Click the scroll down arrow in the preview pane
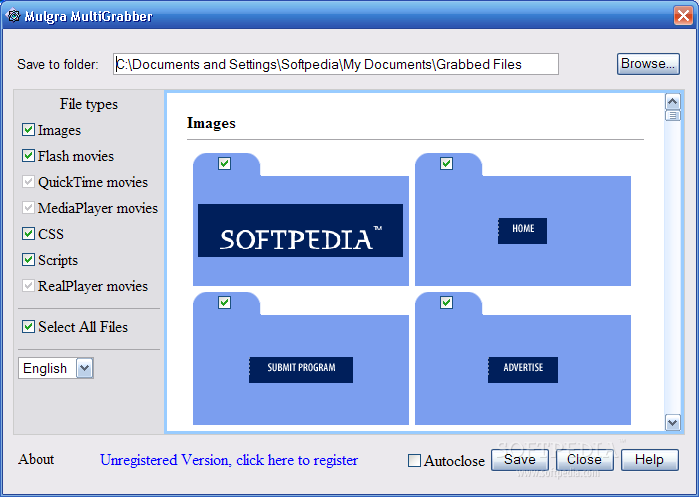699x497 pixels. (672, 422)
